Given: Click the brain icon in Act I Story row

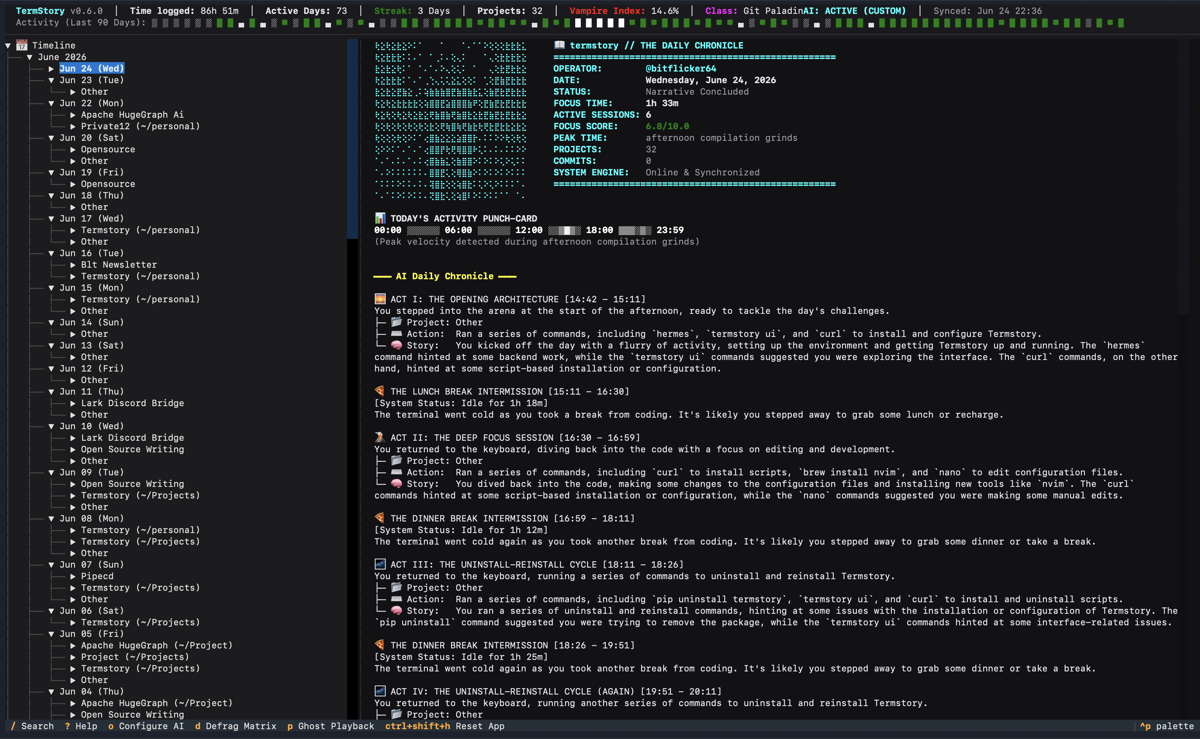Looking at the screenshot, I should point(397,345).
